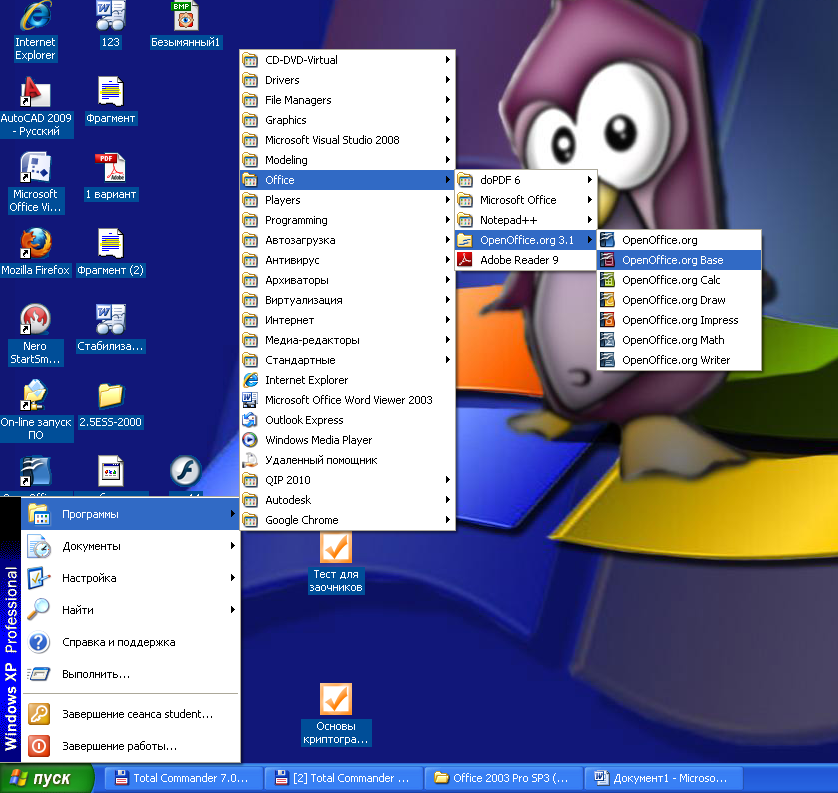
Task: Open Удаленный помощник
Action: [x=347, y=460]
